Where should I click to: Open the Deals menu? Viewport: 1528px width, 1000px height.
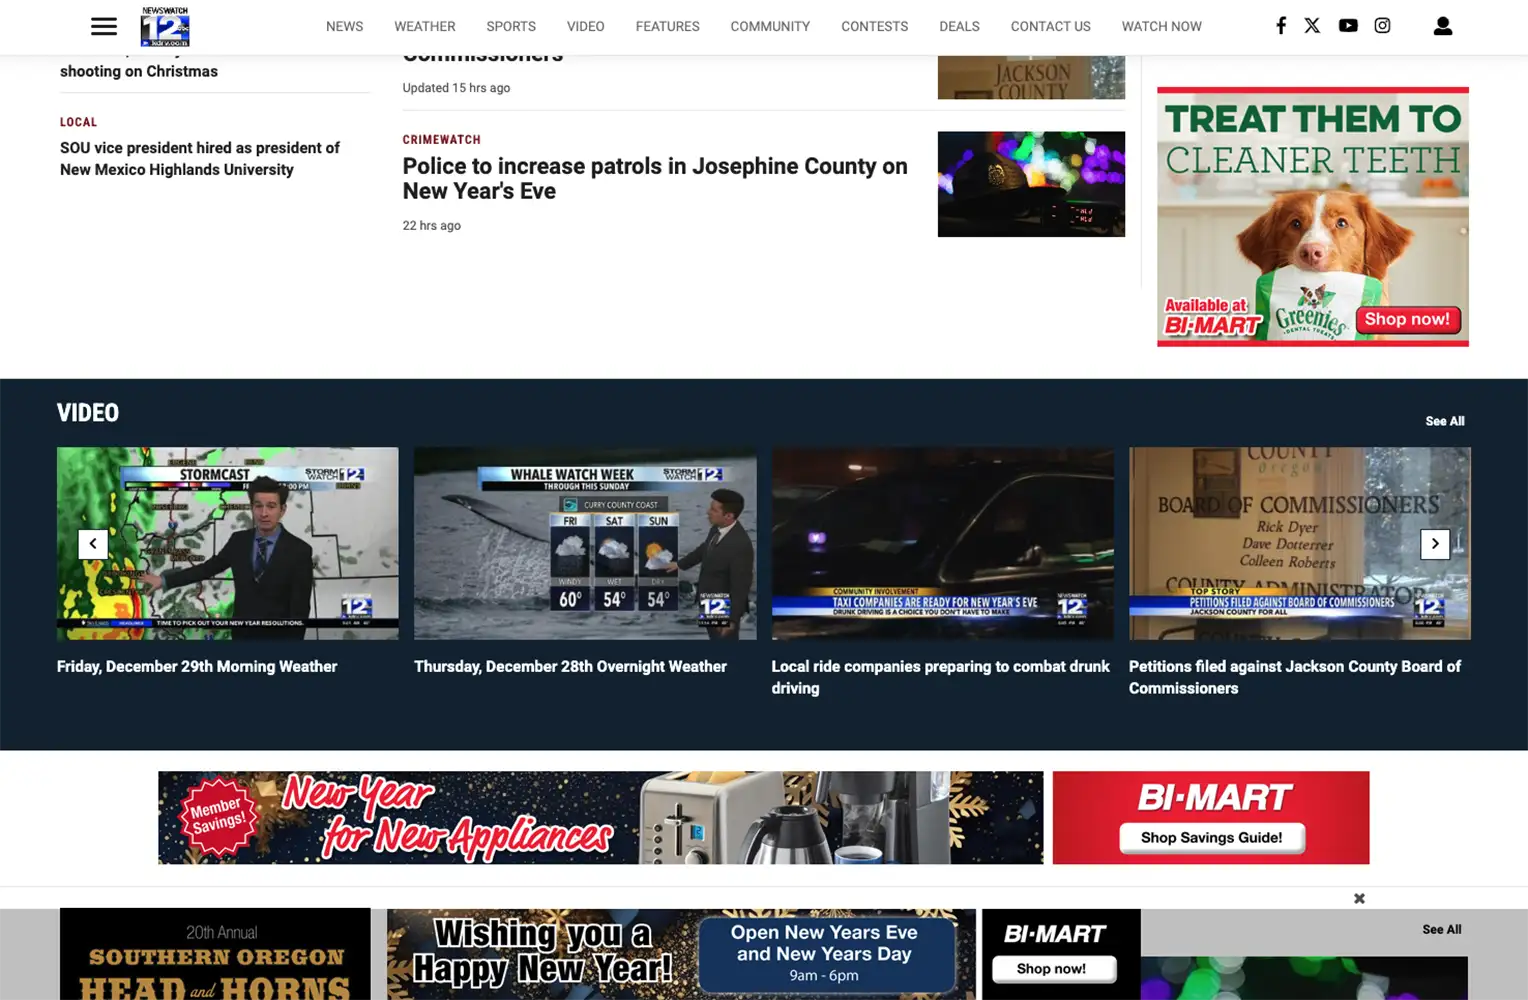tap(959, 26)
